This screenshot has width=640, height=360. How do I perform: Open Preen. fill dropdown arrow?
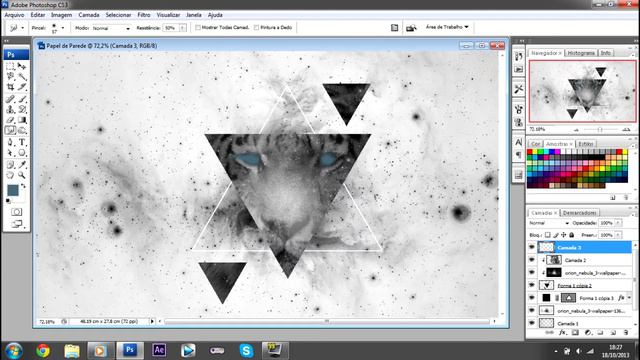pos(618,235)
